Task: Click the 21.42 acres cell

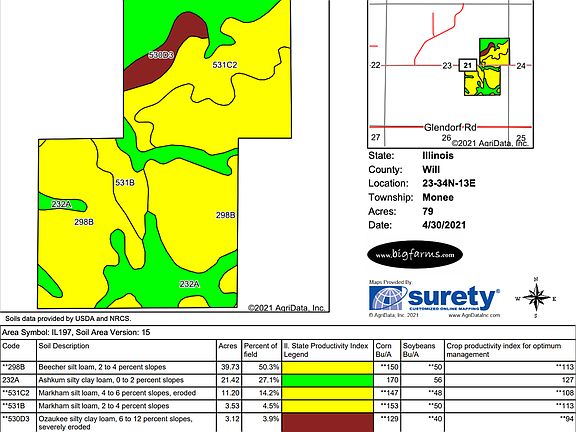Action: click(x=230, y=380)
